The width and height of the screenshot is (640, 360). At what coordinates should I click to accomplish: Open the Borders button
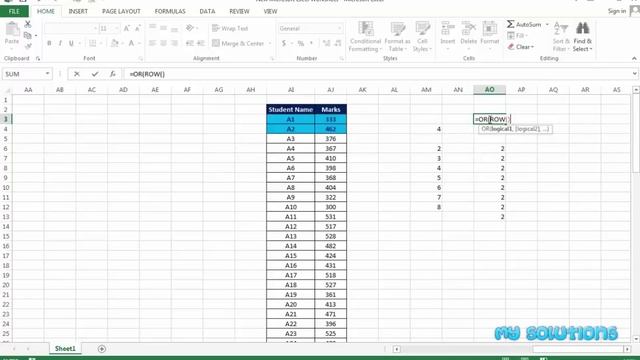(x=93, y=43)
